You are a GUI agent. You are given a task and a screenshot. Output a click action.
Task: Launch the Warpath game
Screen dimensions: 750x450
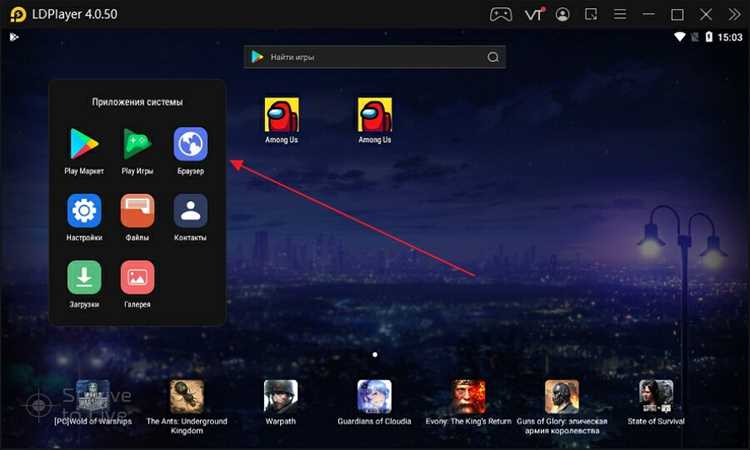point(281,397)
